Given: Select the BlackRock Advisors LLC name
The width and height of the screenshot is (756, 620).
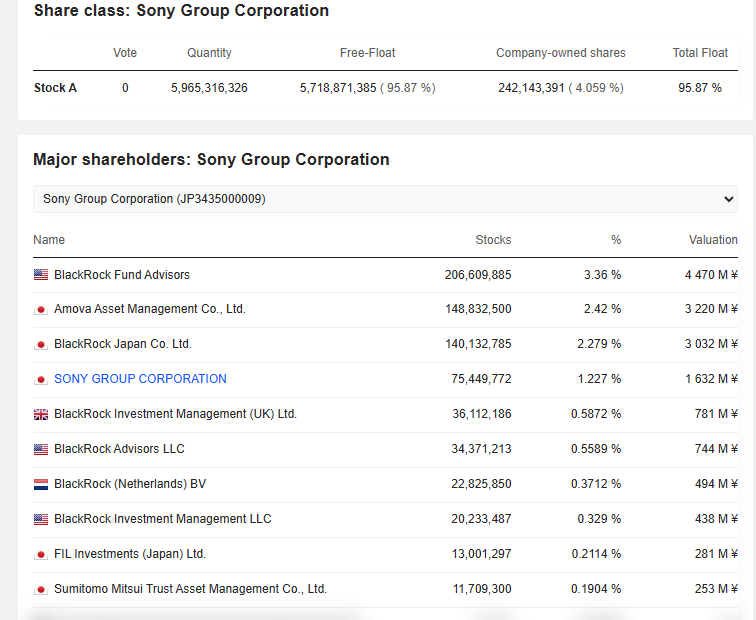Looking at the screenshot, I should (120, 449).
